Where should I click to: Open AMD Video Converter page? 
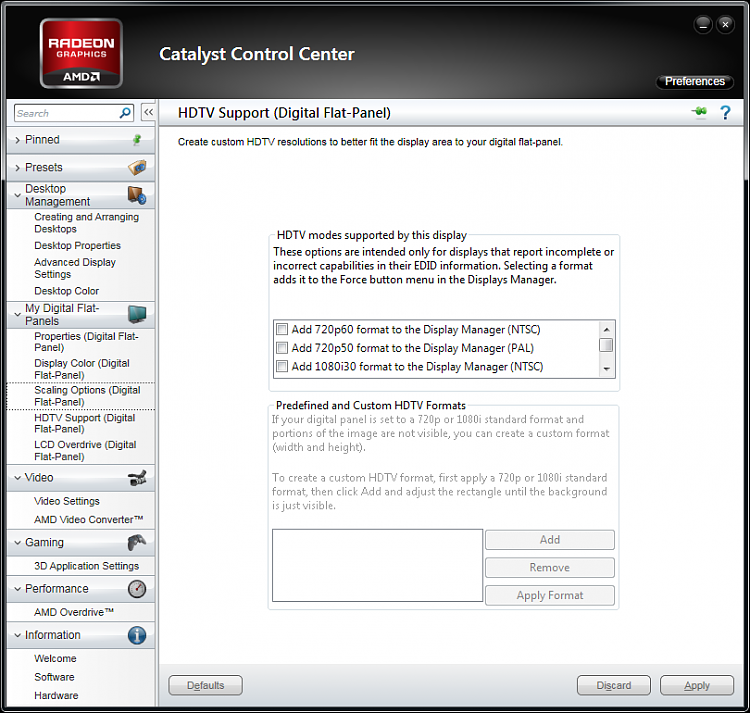pyautogui.click(x=88, y=519)
